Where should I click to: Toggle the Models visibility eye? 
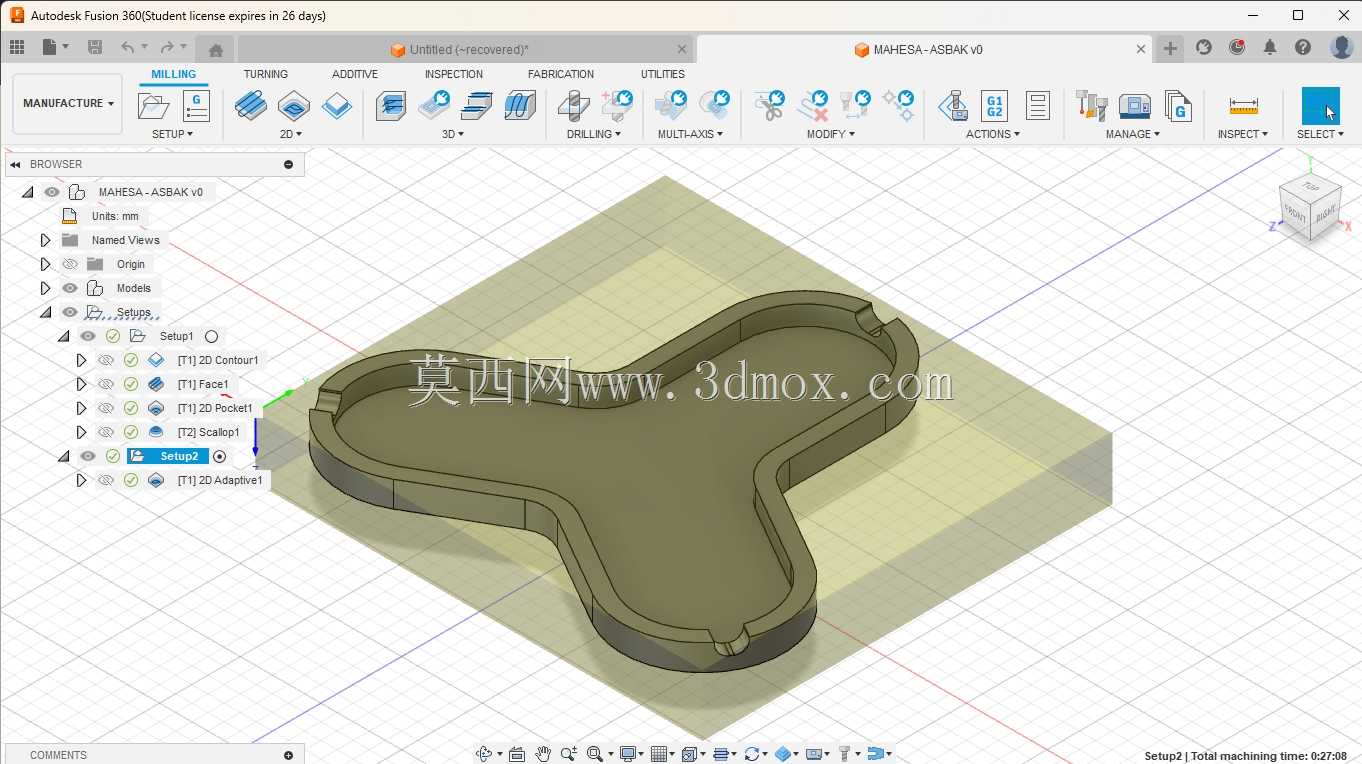click(x=70, y=288)
